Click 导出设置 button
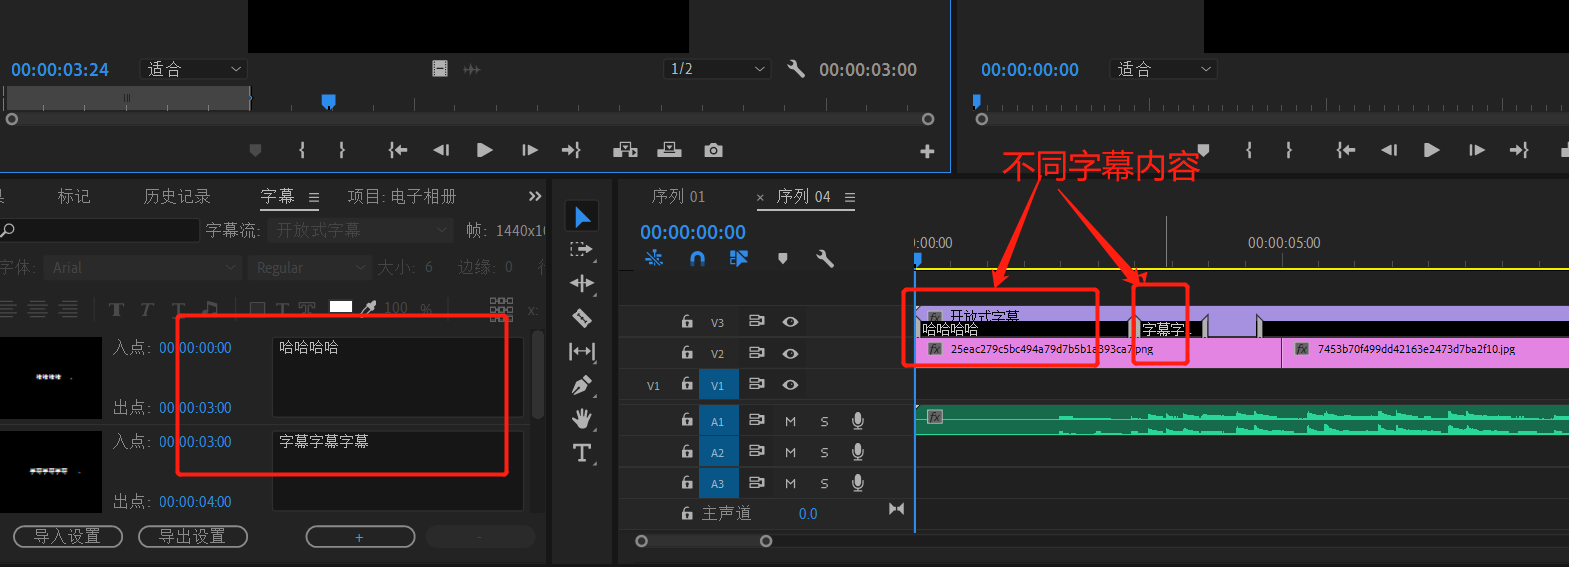The width and height of the screenshot is (1569, 567). (193, 537)
